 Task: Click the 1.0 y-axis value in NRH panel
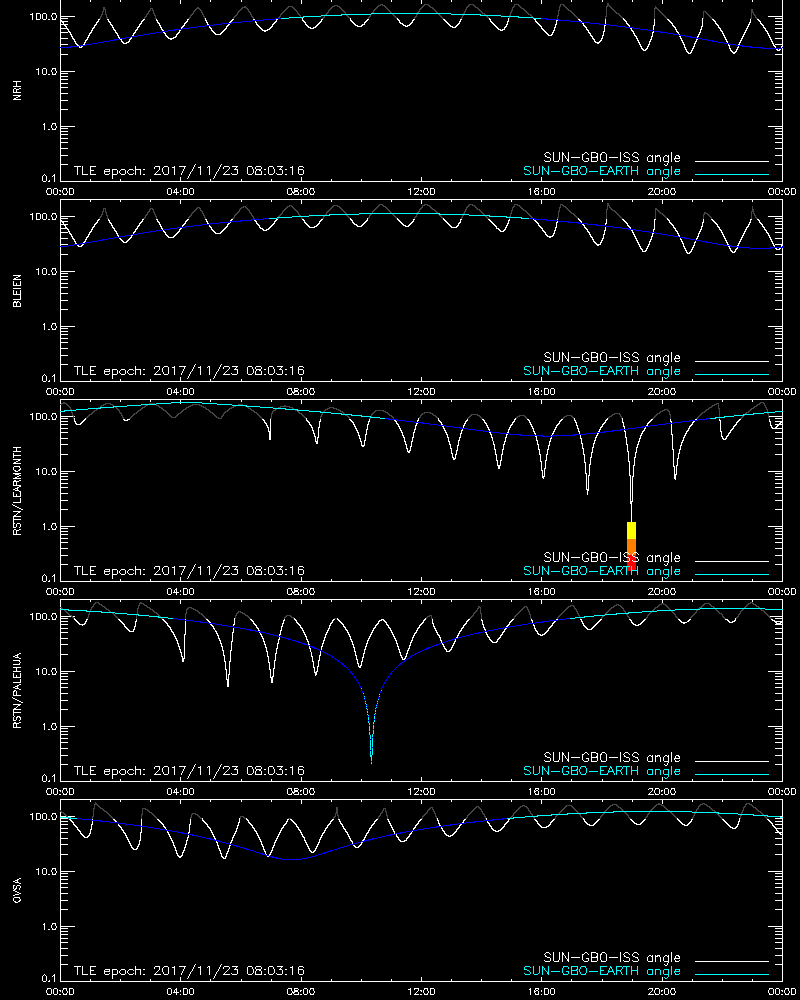pyautogui.click(x=48, y=126)
